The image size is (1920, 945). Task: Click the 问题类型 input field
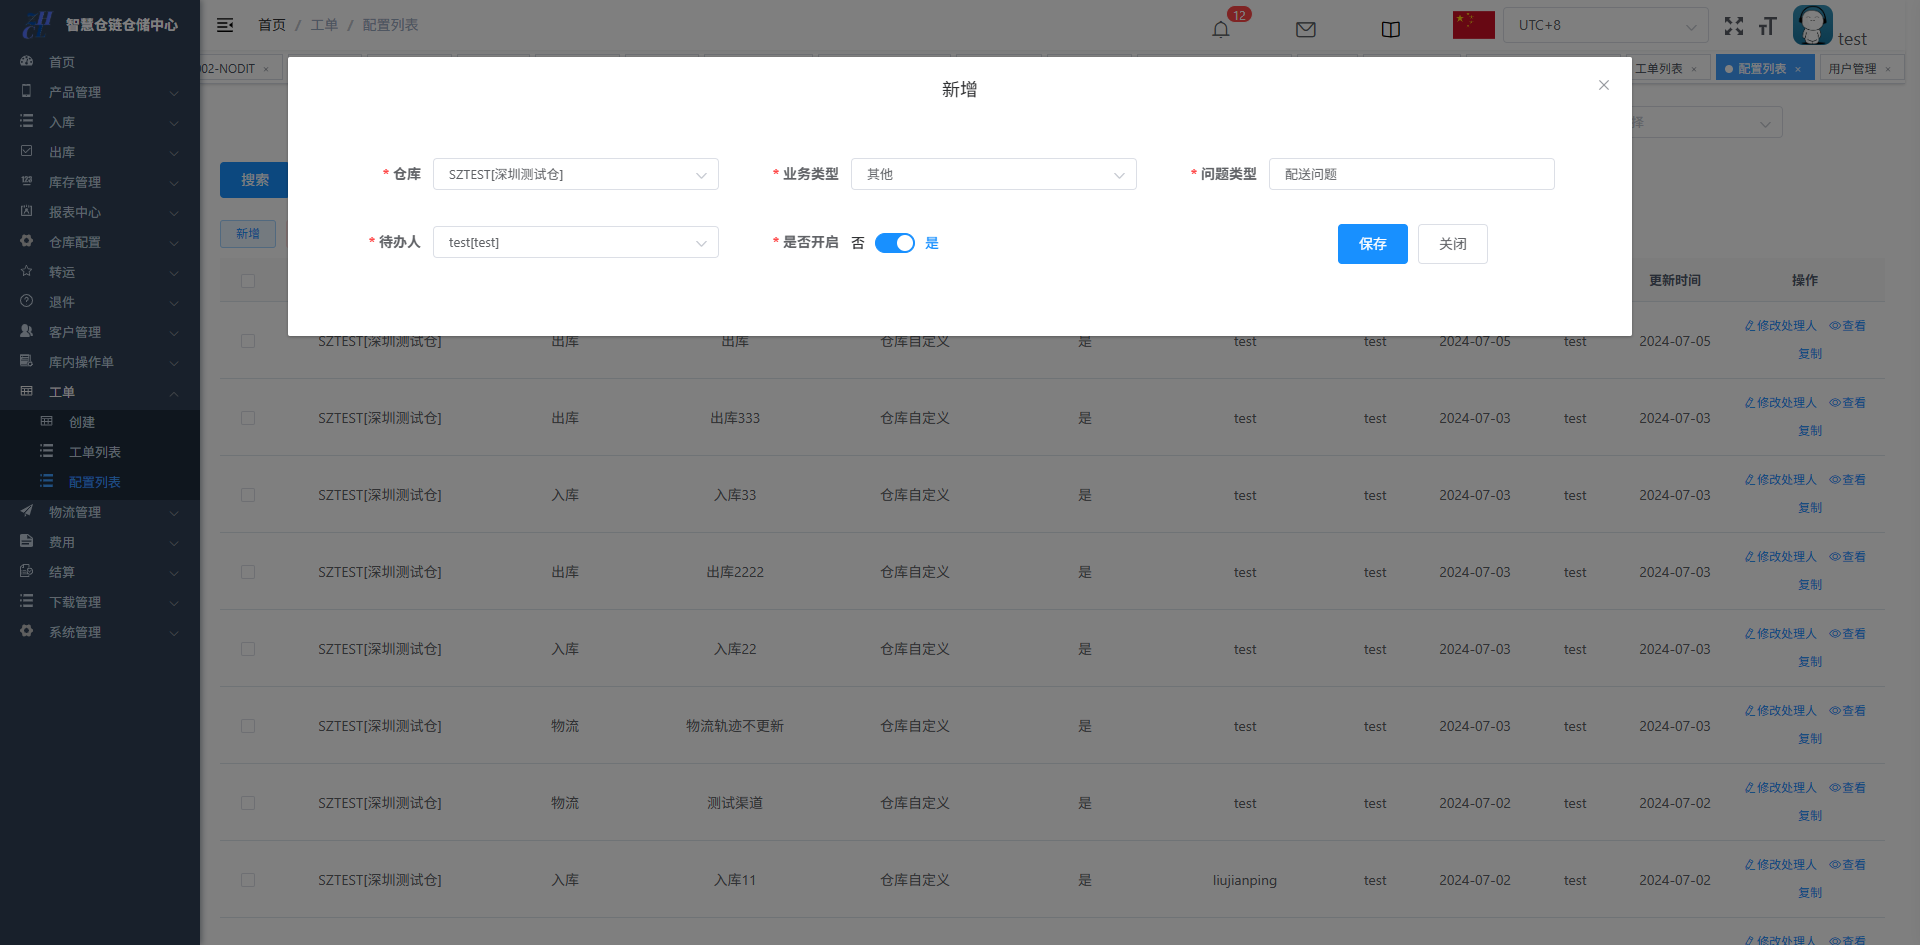click(1411, 174)
